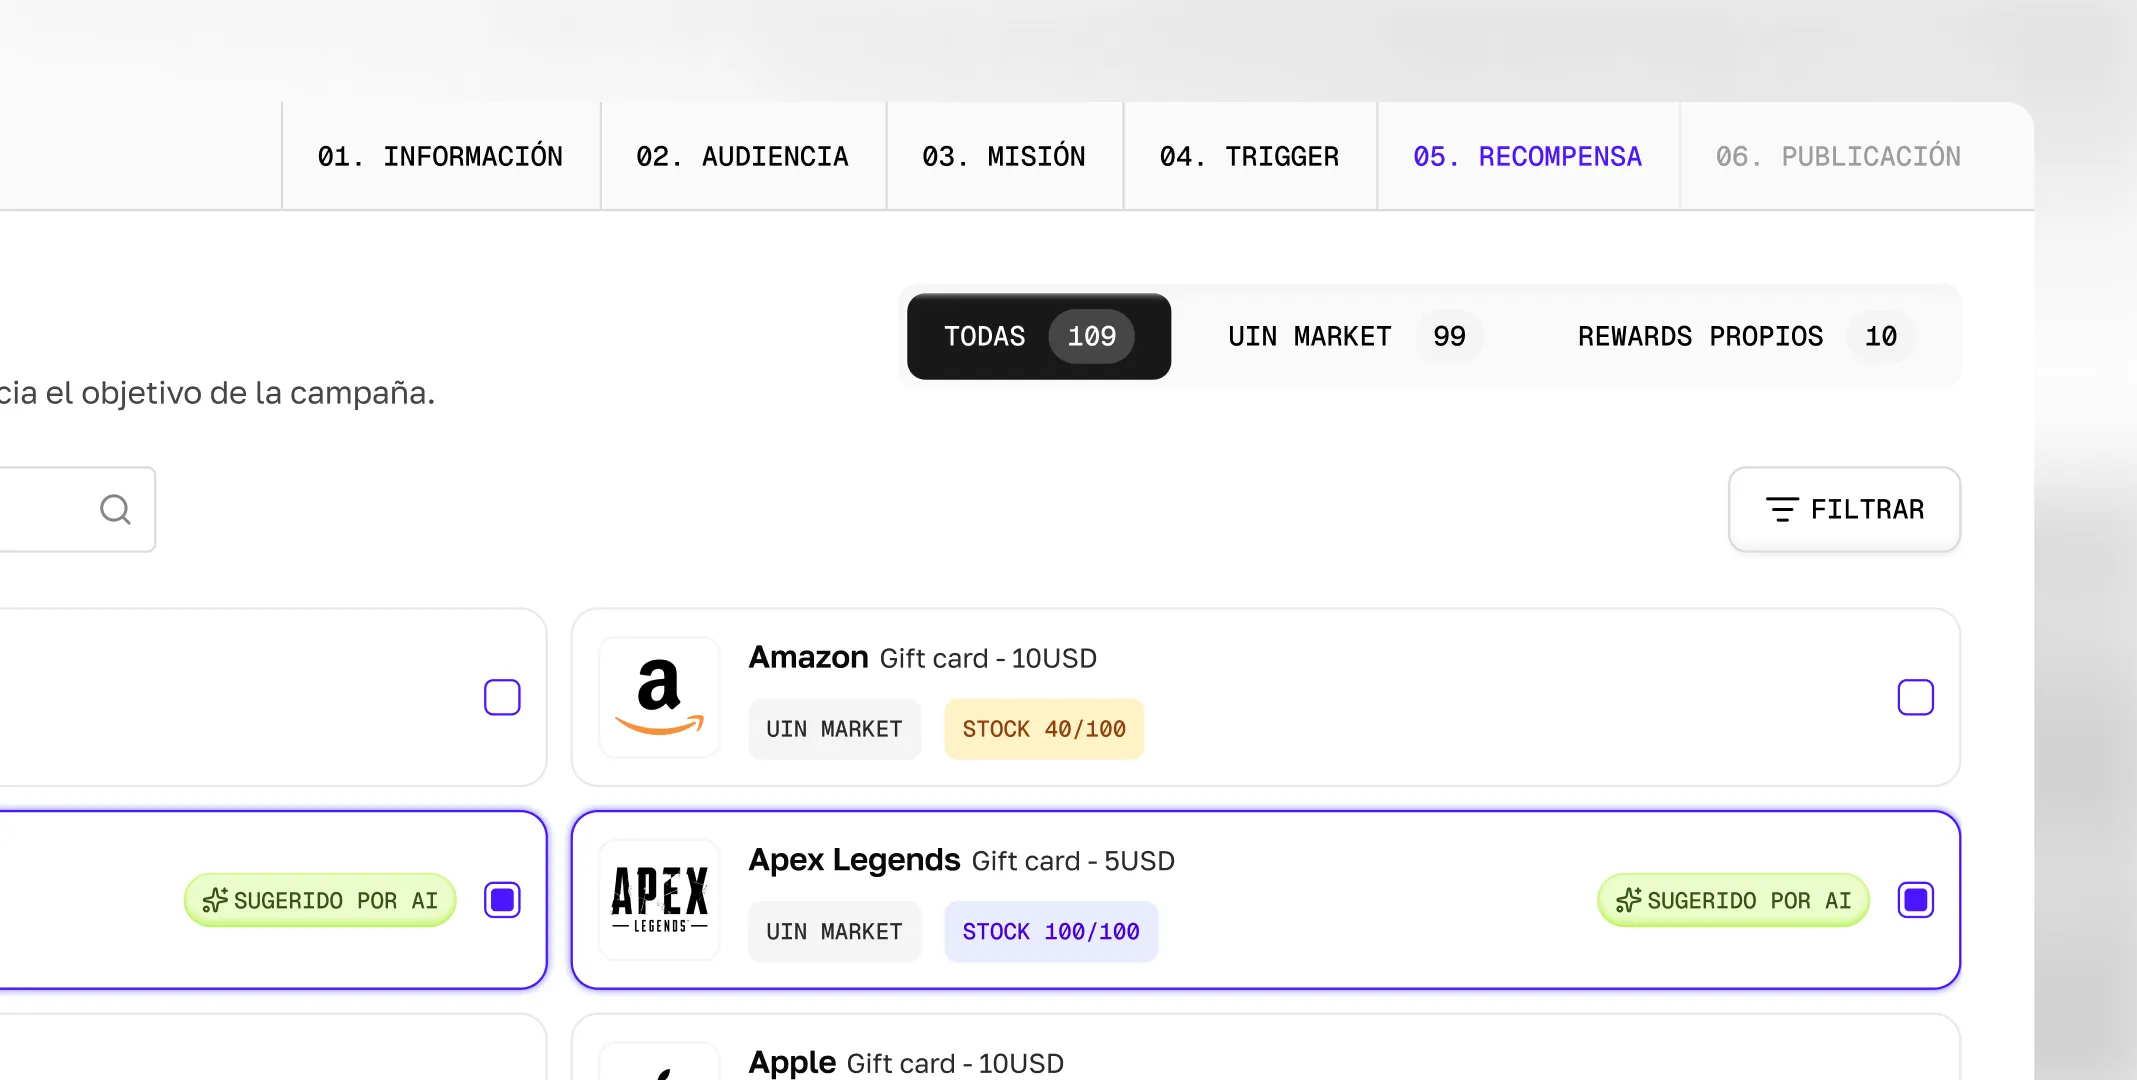Click SUGERIDO POR AI badge on left card

(x=320, y=900)
